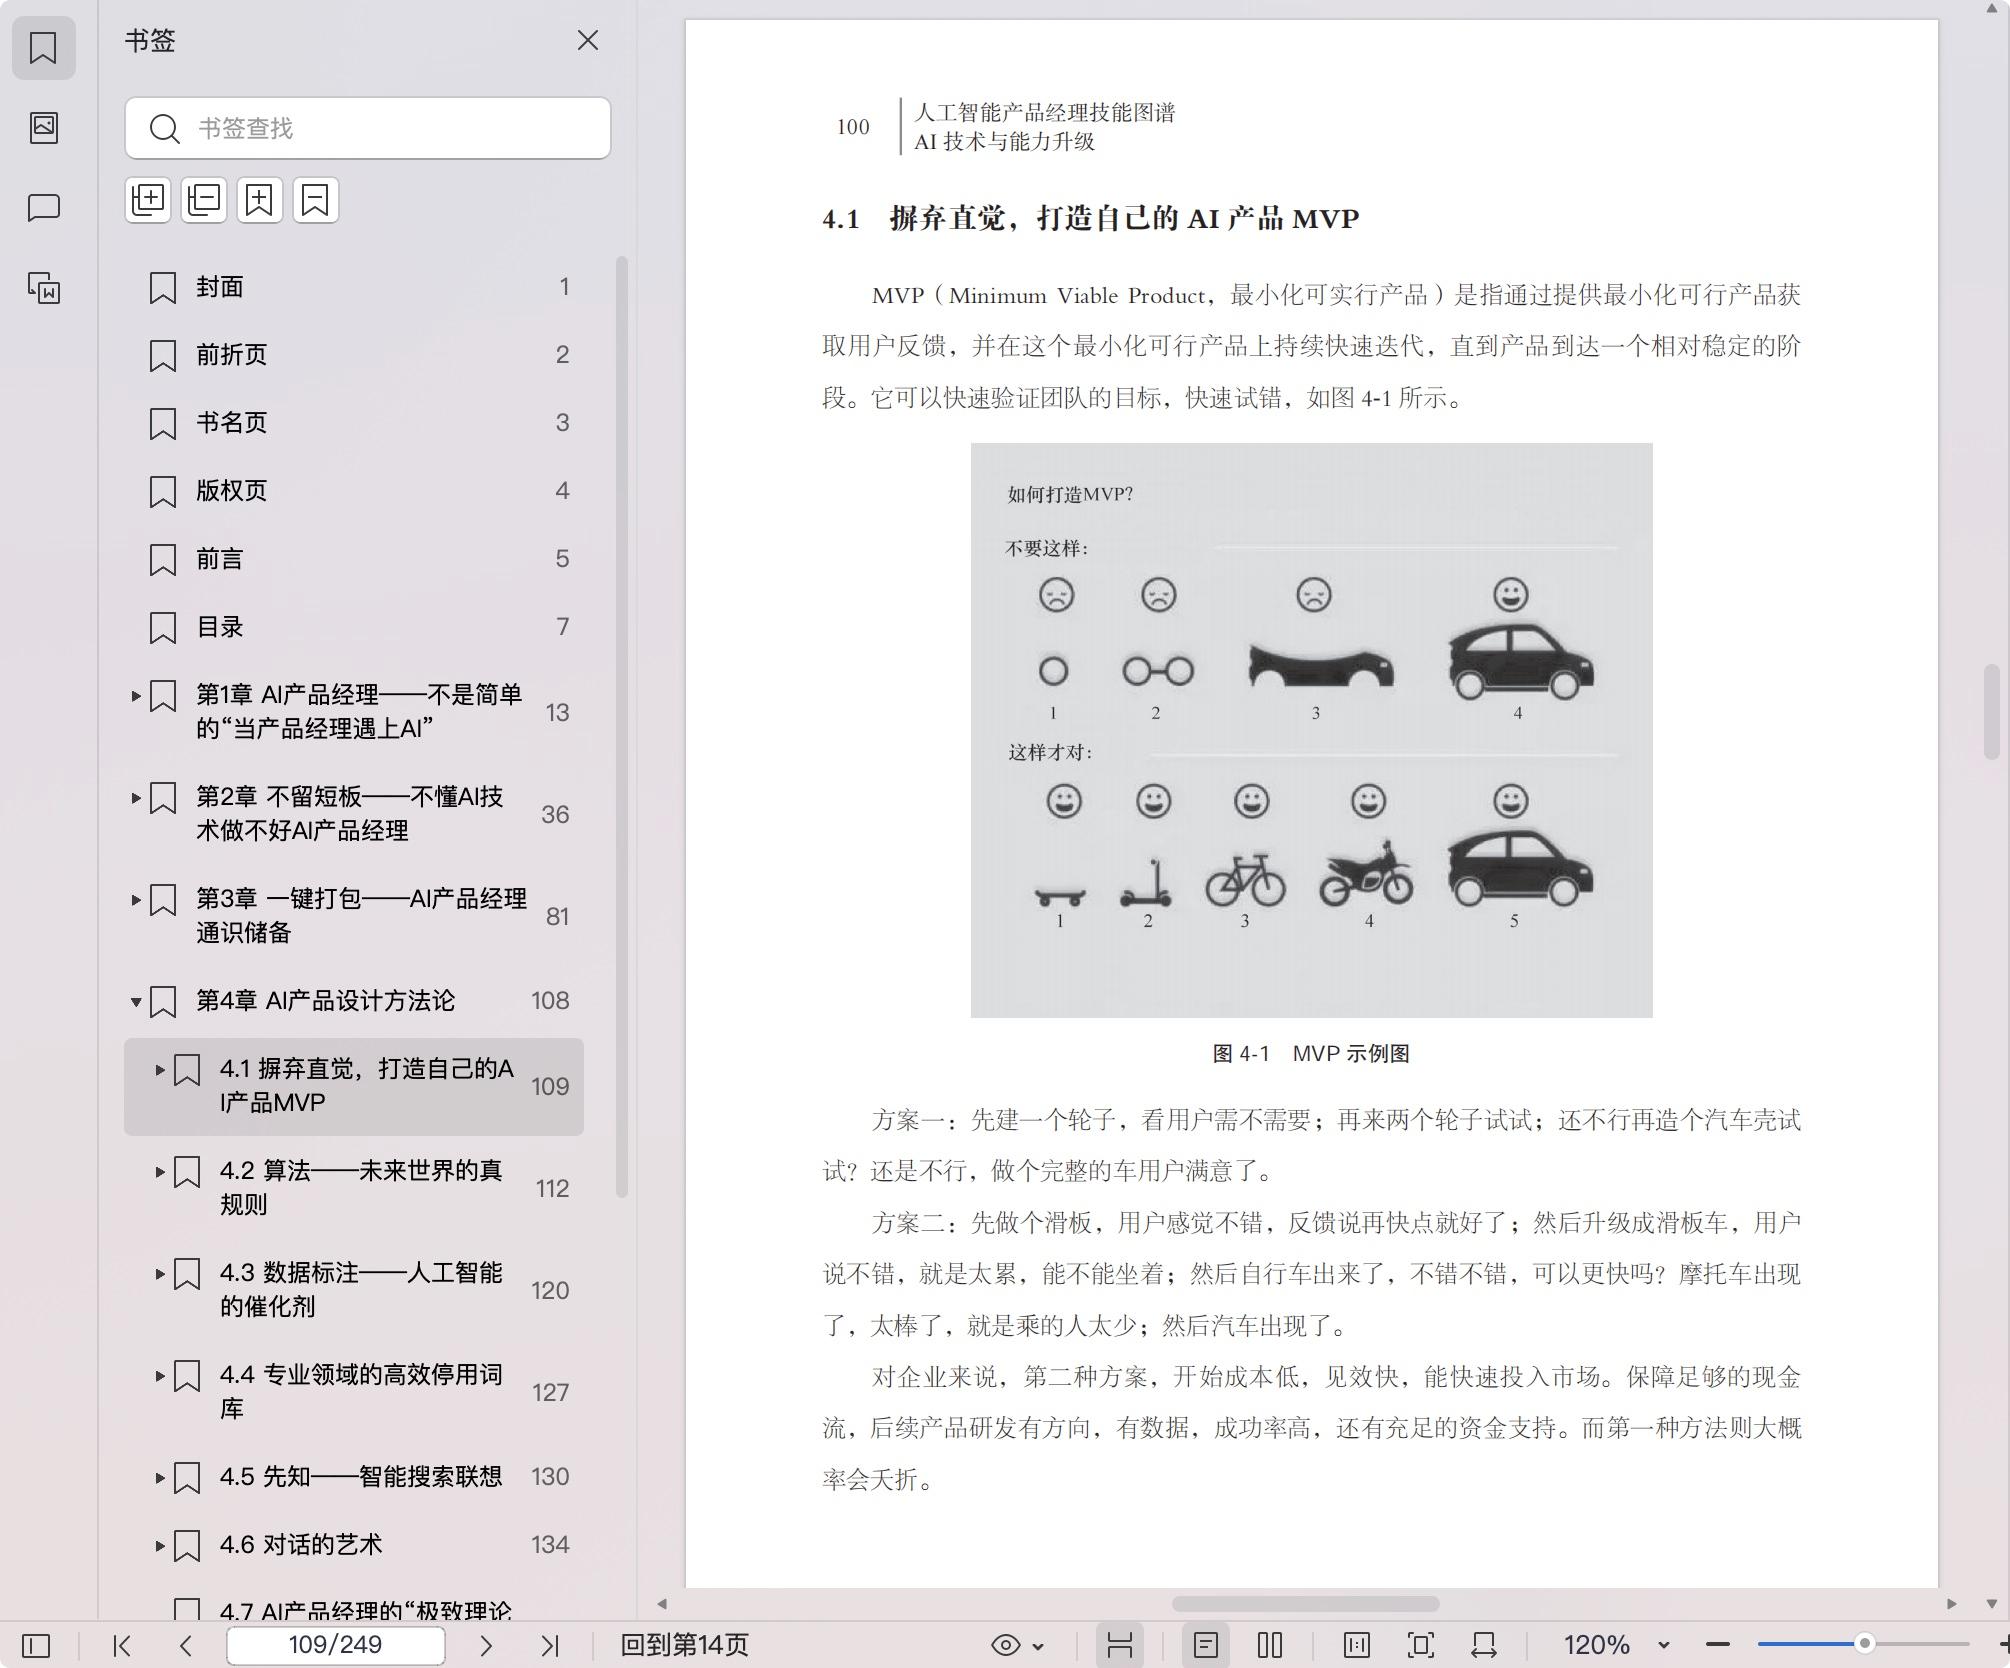The height and width of the screenshot is (1668, 2010).
Task: Jump to the 封面 bookmark
Action: 354,287
